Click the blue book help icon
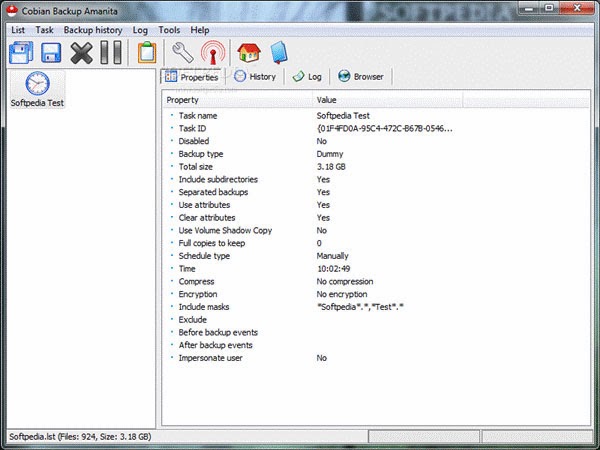Image resolution: width=600 pixels, height=450 pixels. pos(279,52)
